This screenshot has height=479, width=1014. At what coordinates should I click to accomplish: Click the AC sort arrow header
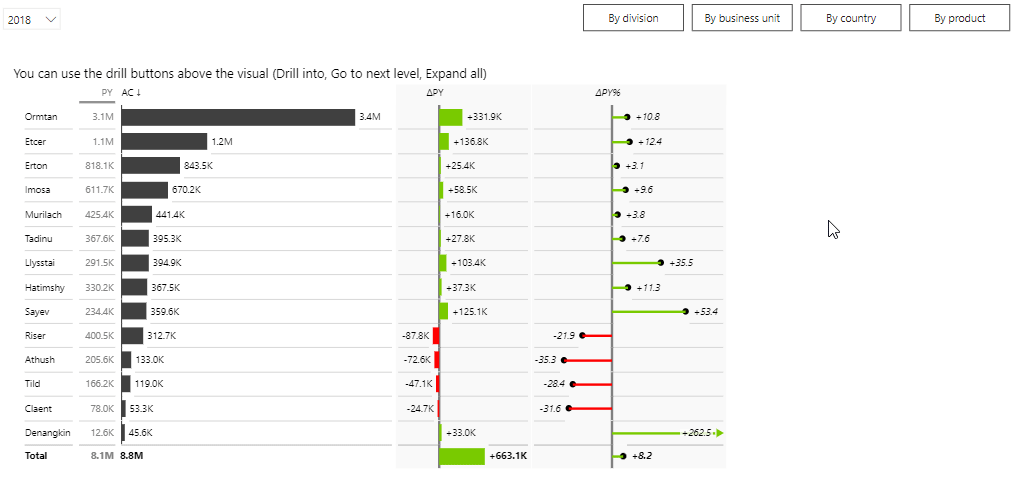(x=131, y=93)
